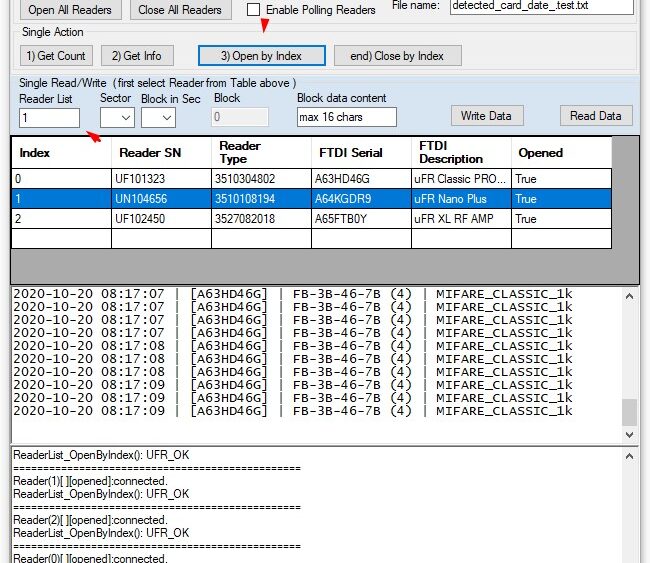Screen dimensions: 650x563
Task: Click Reader(2)[ ][opened]:connected. status line
Action: coord(90,520)
